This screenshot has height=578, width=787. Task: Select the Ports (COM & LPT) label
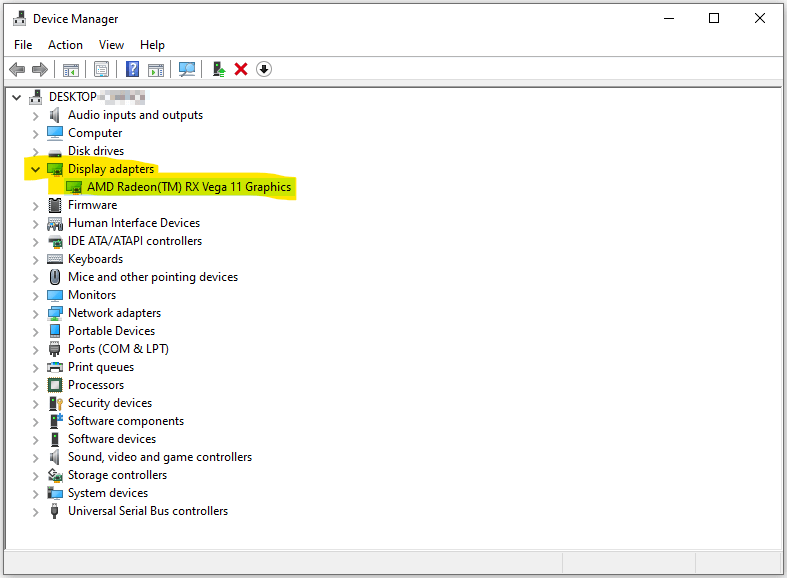pos(118,349)
